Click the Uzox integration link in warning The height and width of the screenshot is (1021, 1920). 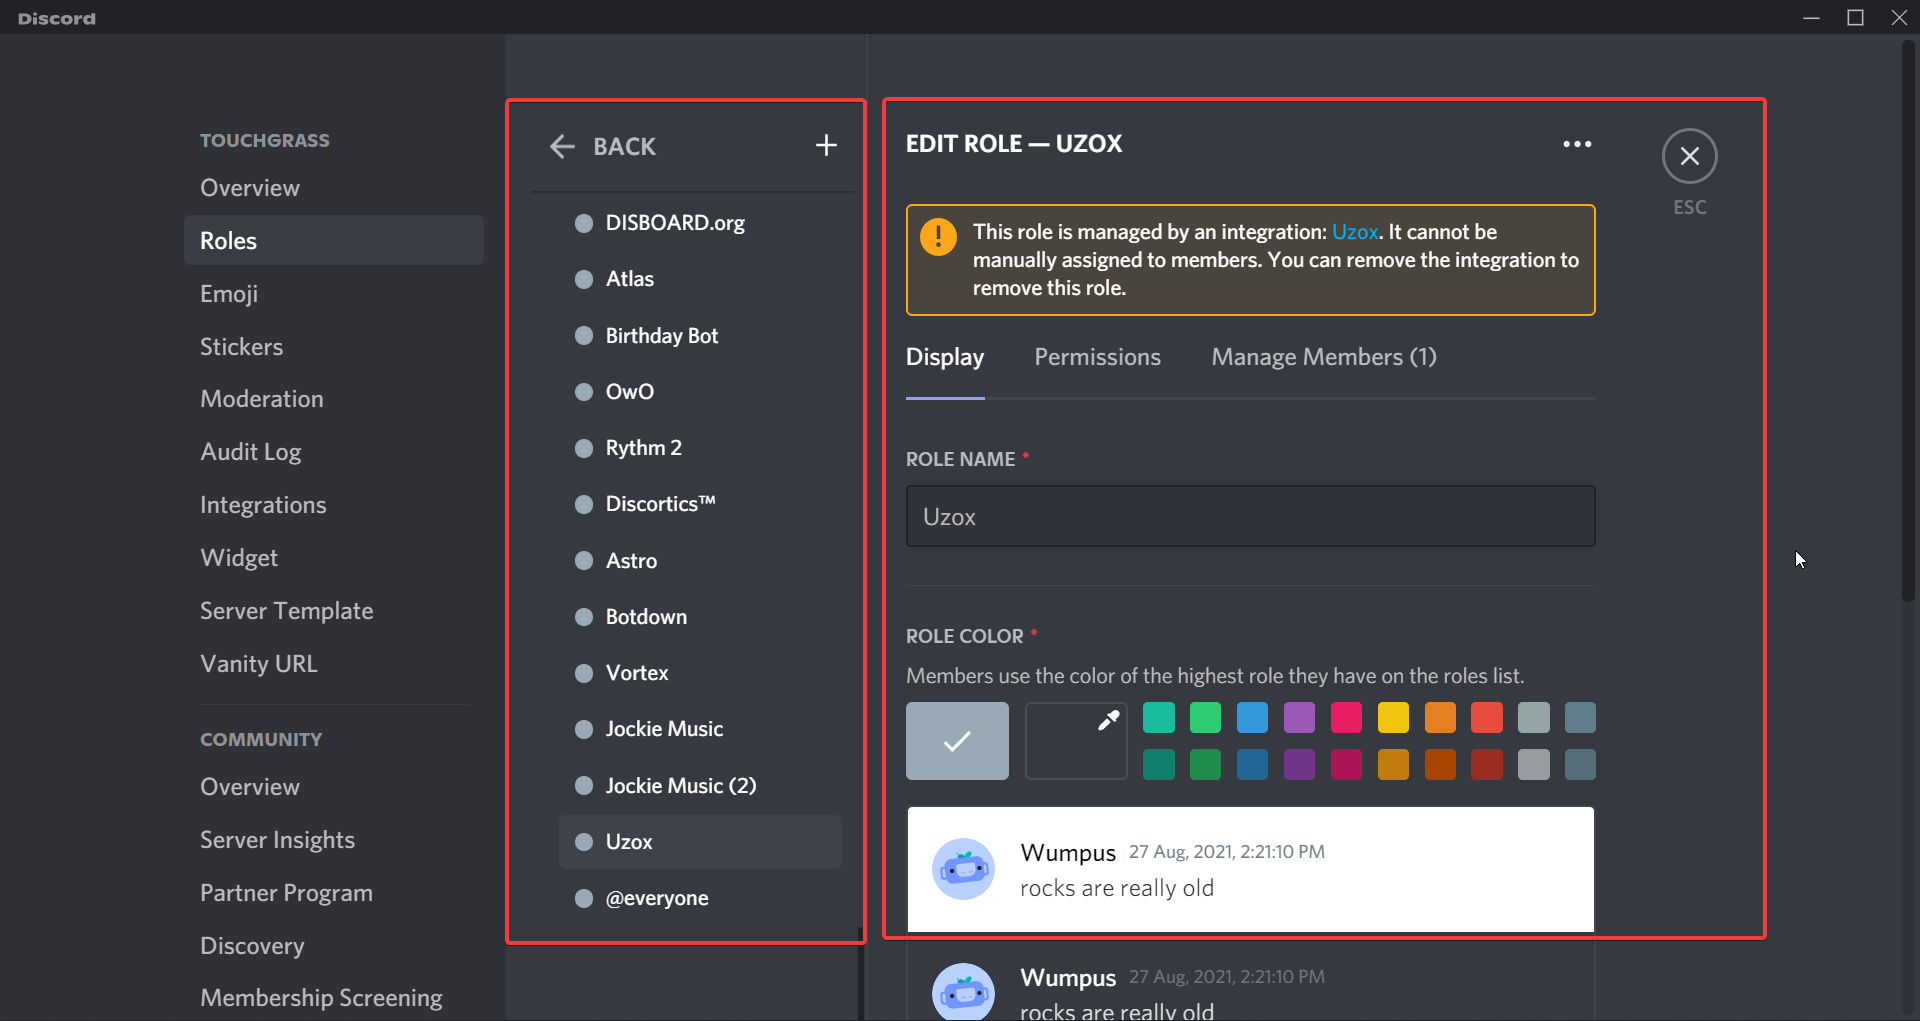pos(1355,232)
